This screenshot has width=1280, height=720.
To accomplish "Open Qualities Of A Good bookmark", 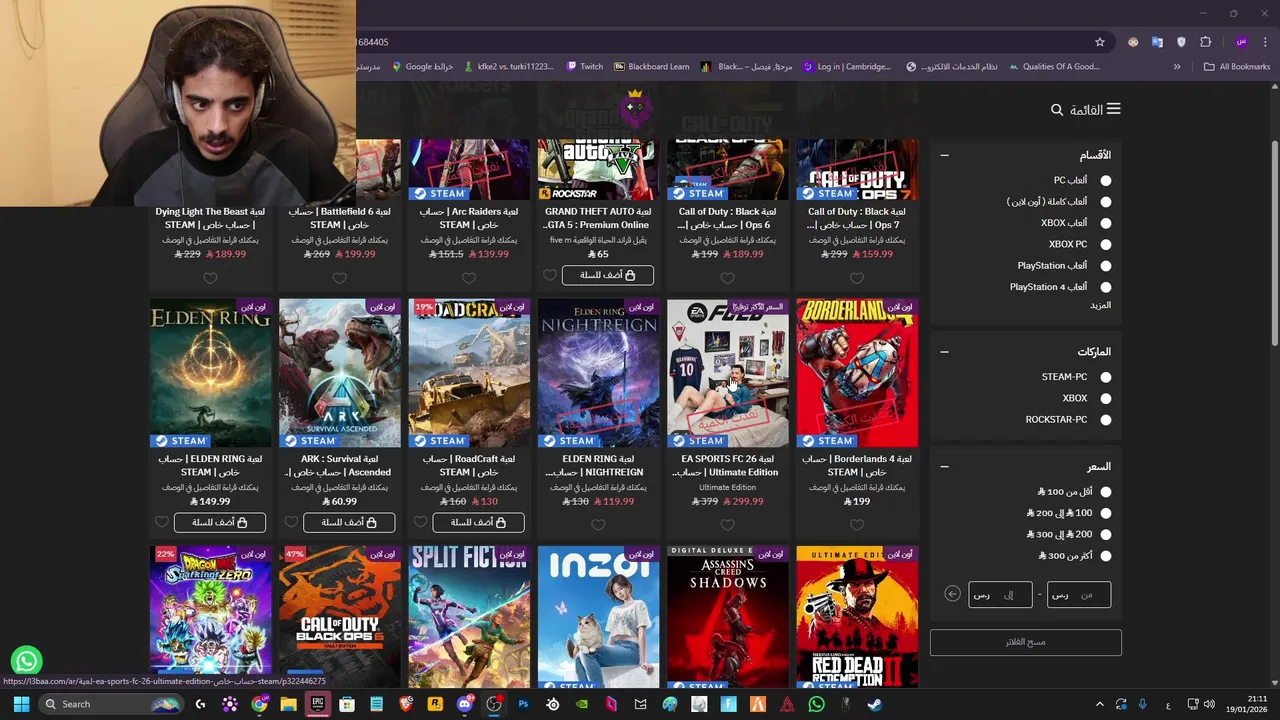I will click(x=1054, y=67).
